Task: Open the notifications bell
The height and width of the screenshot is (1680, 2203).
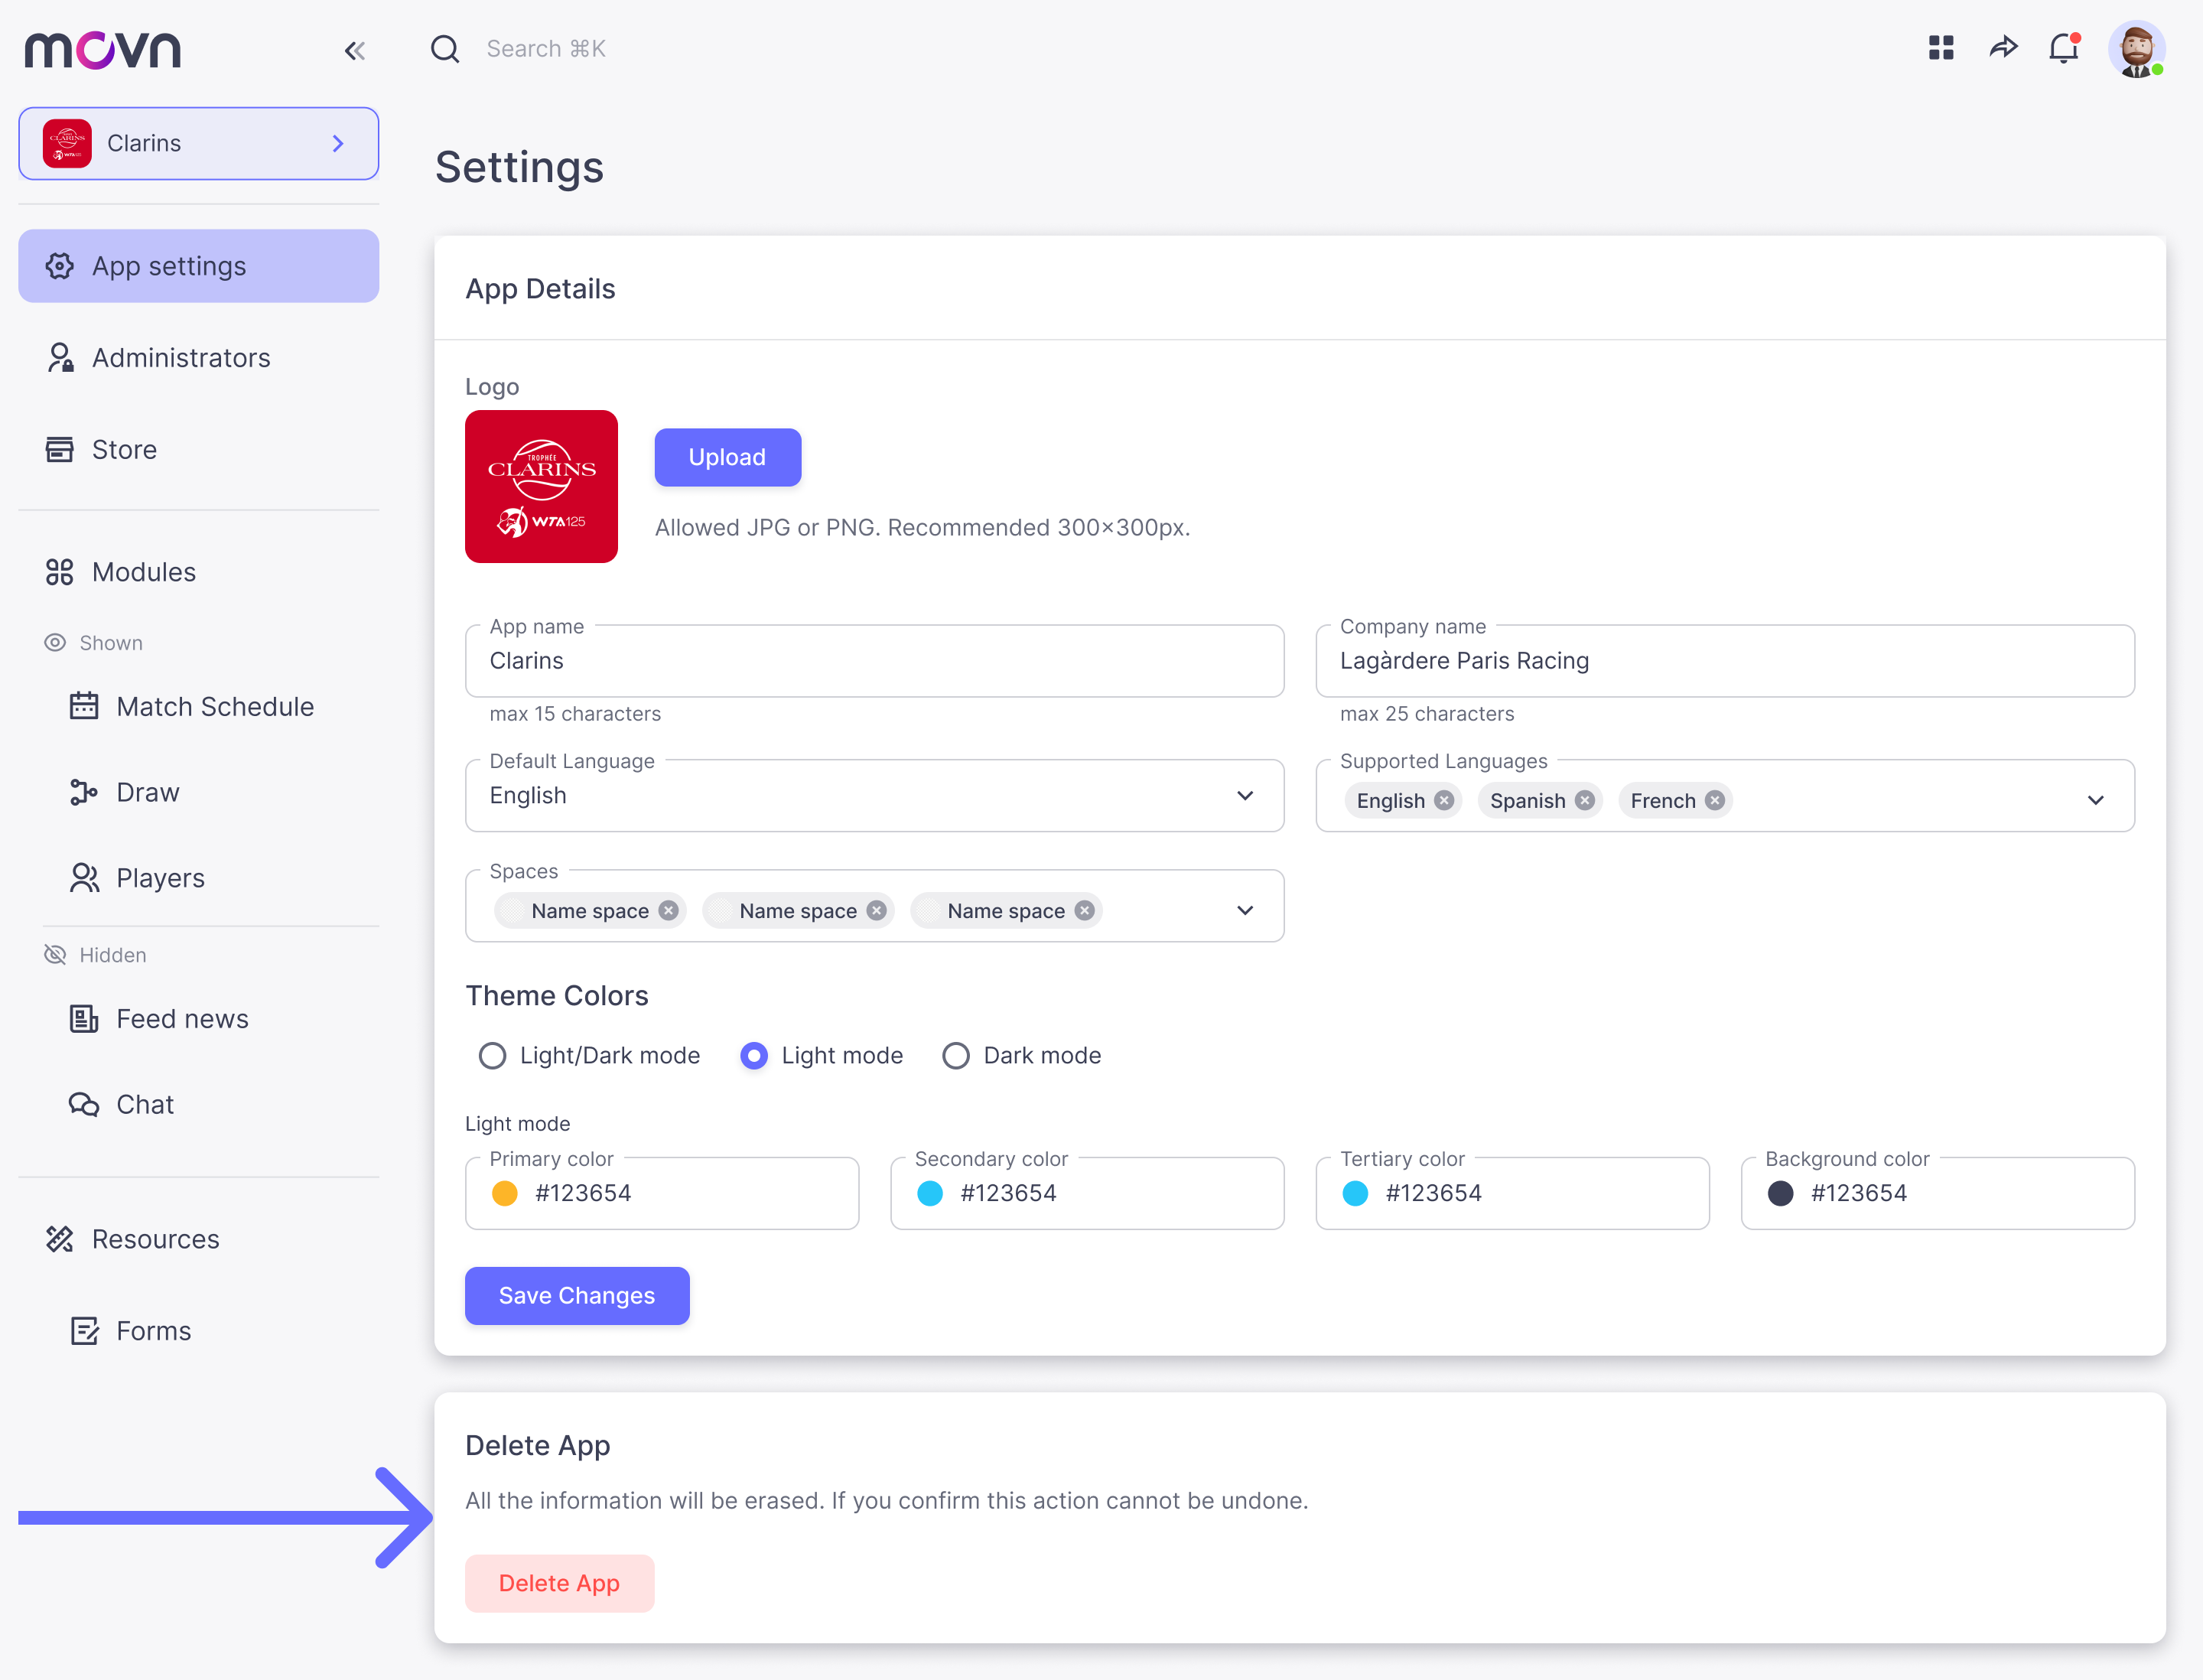Action: click(2063, 48)
